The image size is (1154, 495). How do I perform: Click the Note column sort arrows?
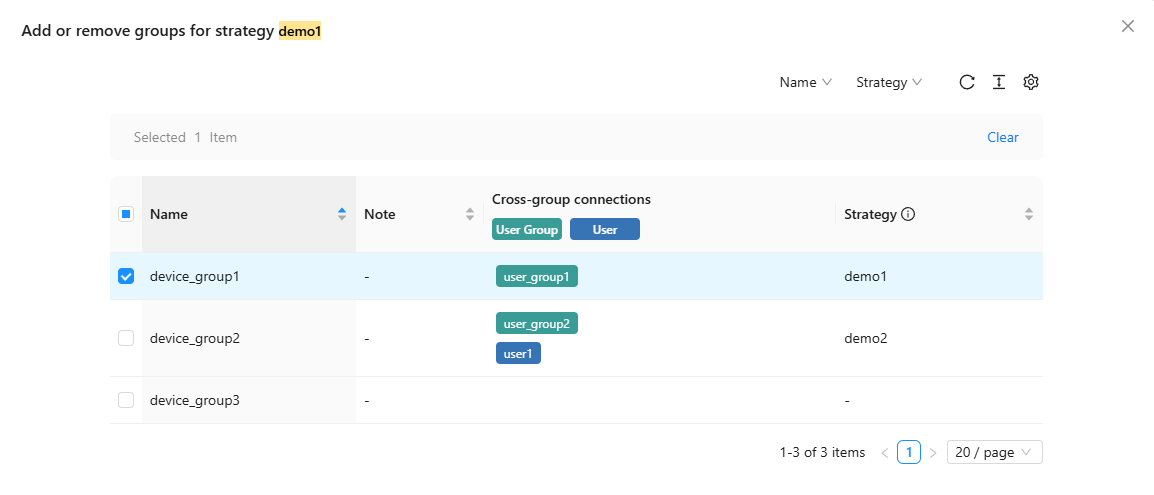pos(470,214)
